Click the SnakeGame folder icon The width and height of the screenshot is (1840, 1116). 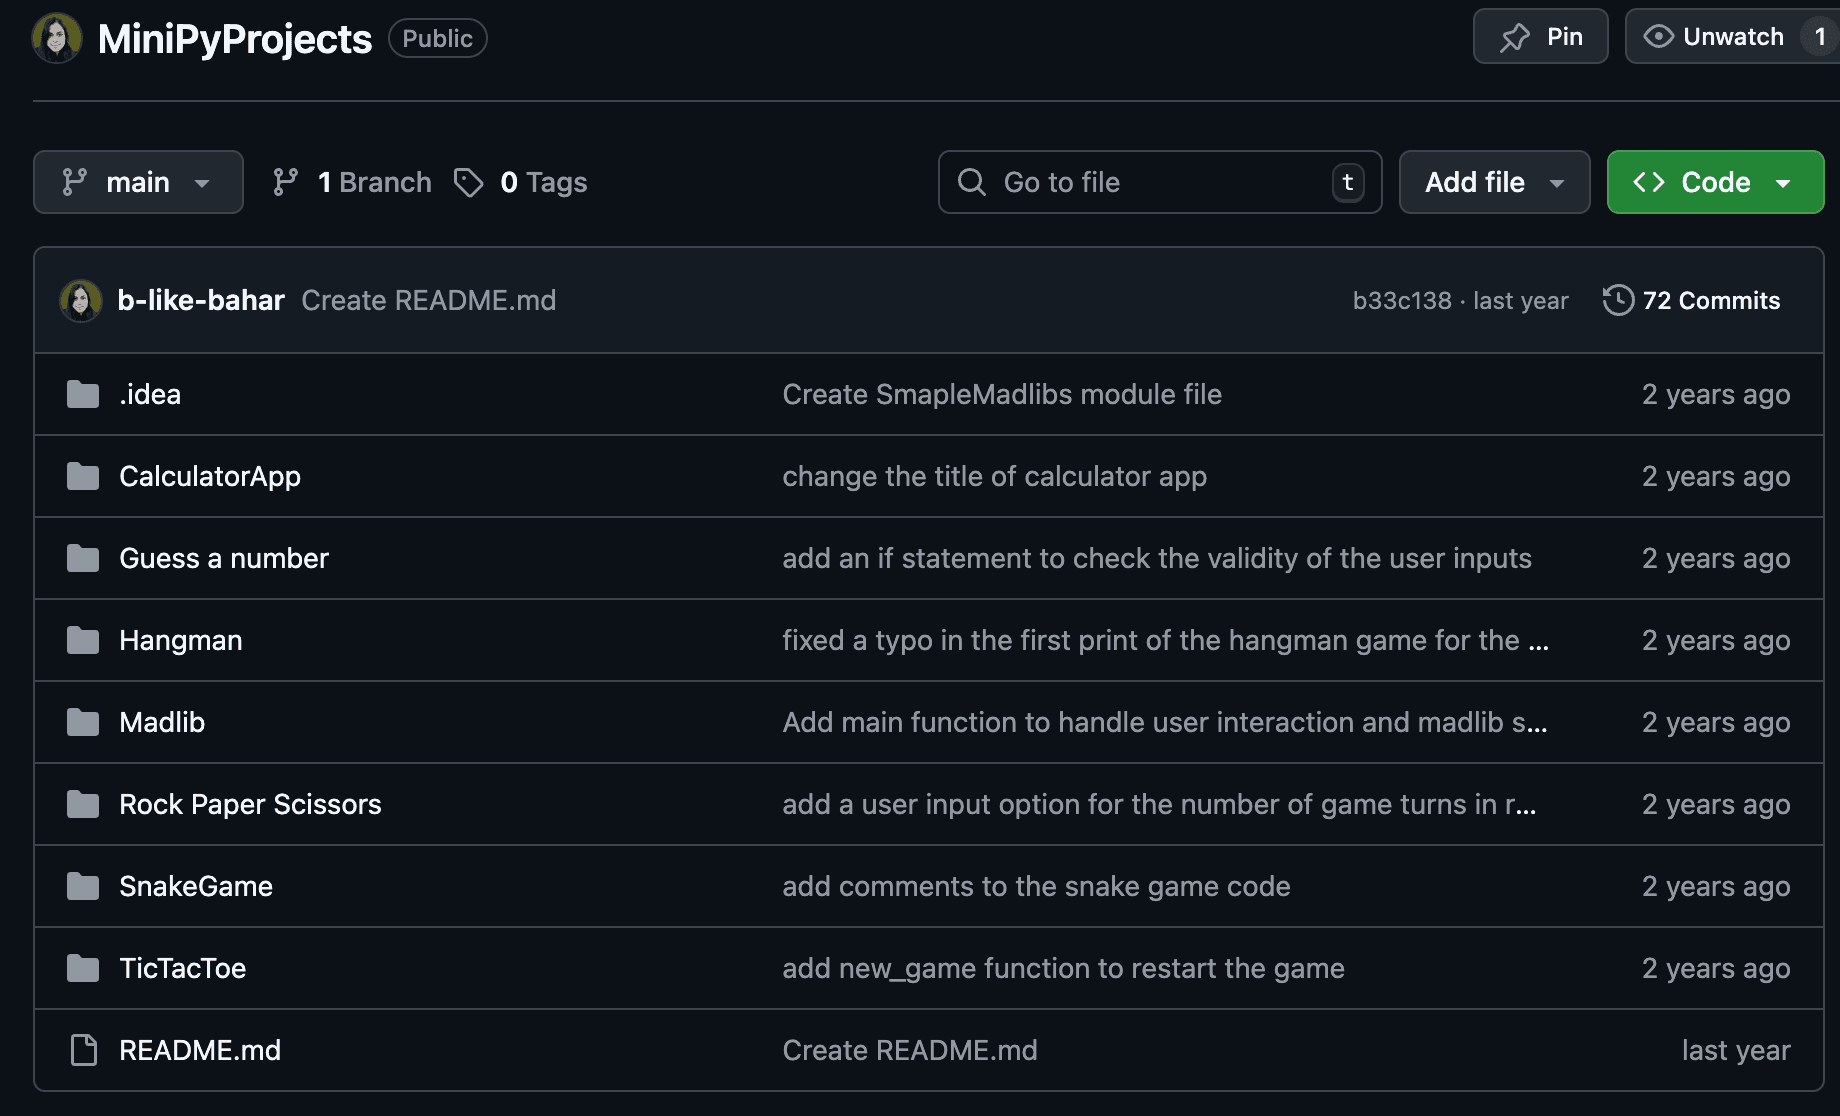(83, 887)
